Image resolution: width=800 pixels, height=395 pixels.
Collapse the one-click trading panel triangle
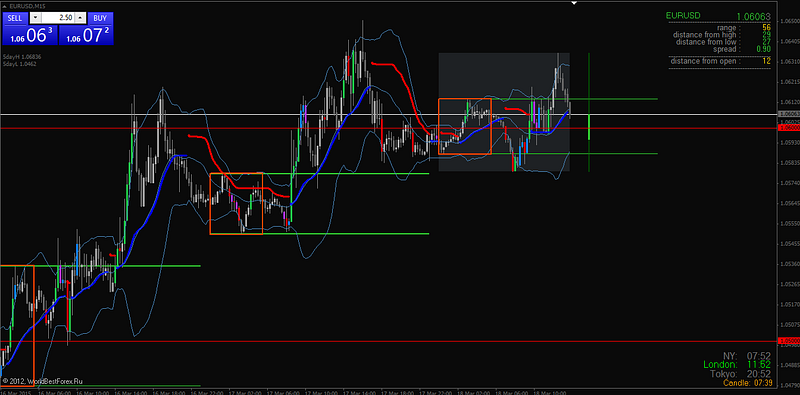pyautogui.click(x=5, y=6)
